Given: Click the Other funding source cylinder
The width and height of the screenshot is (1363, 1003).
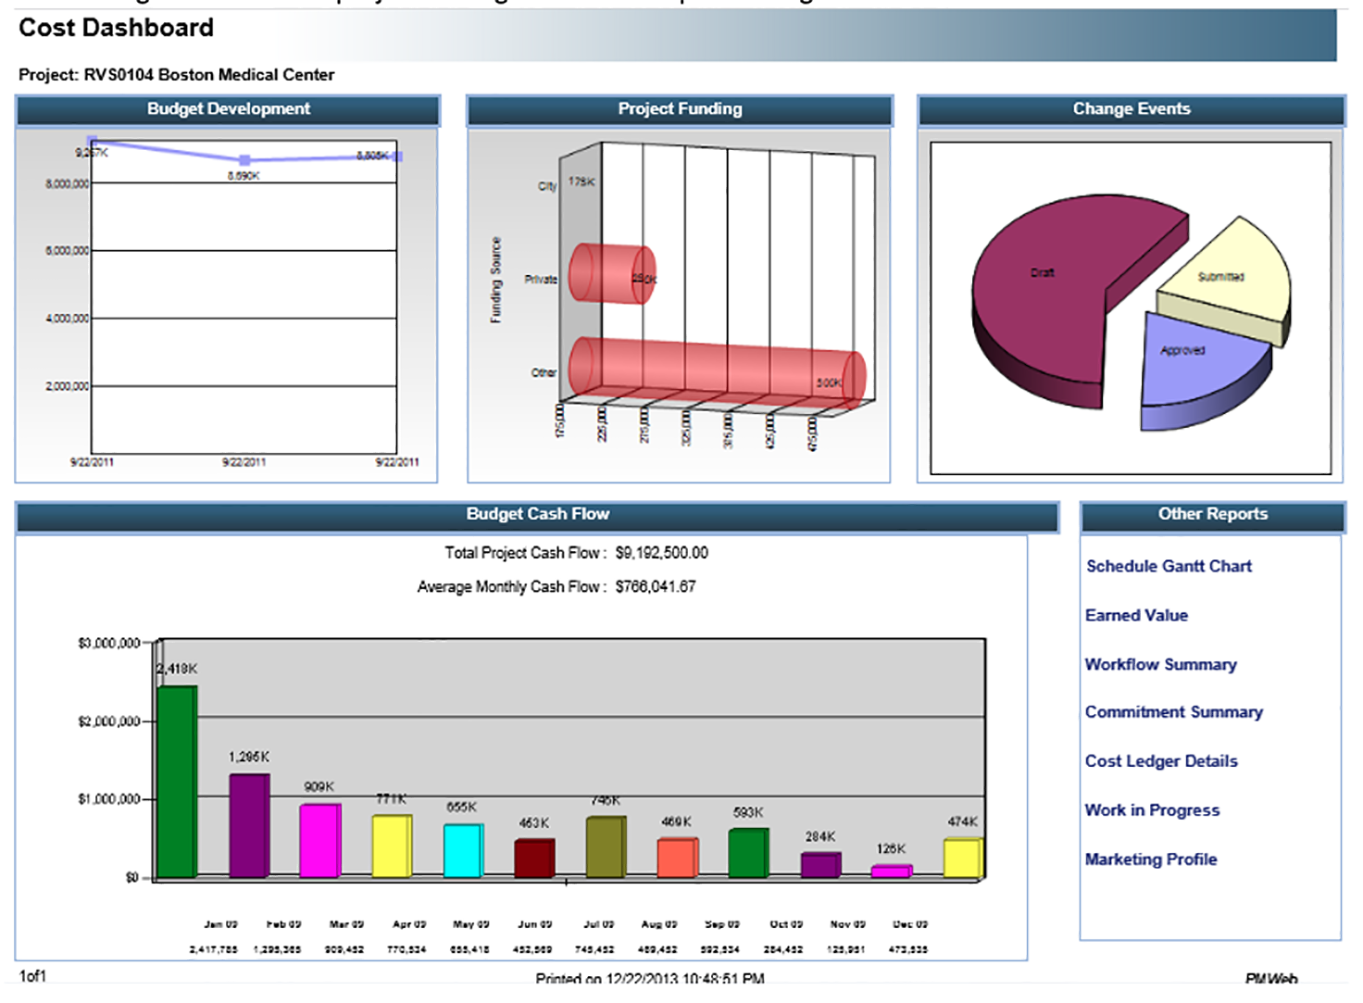Looking at the screenshot, I should [715, 372].
